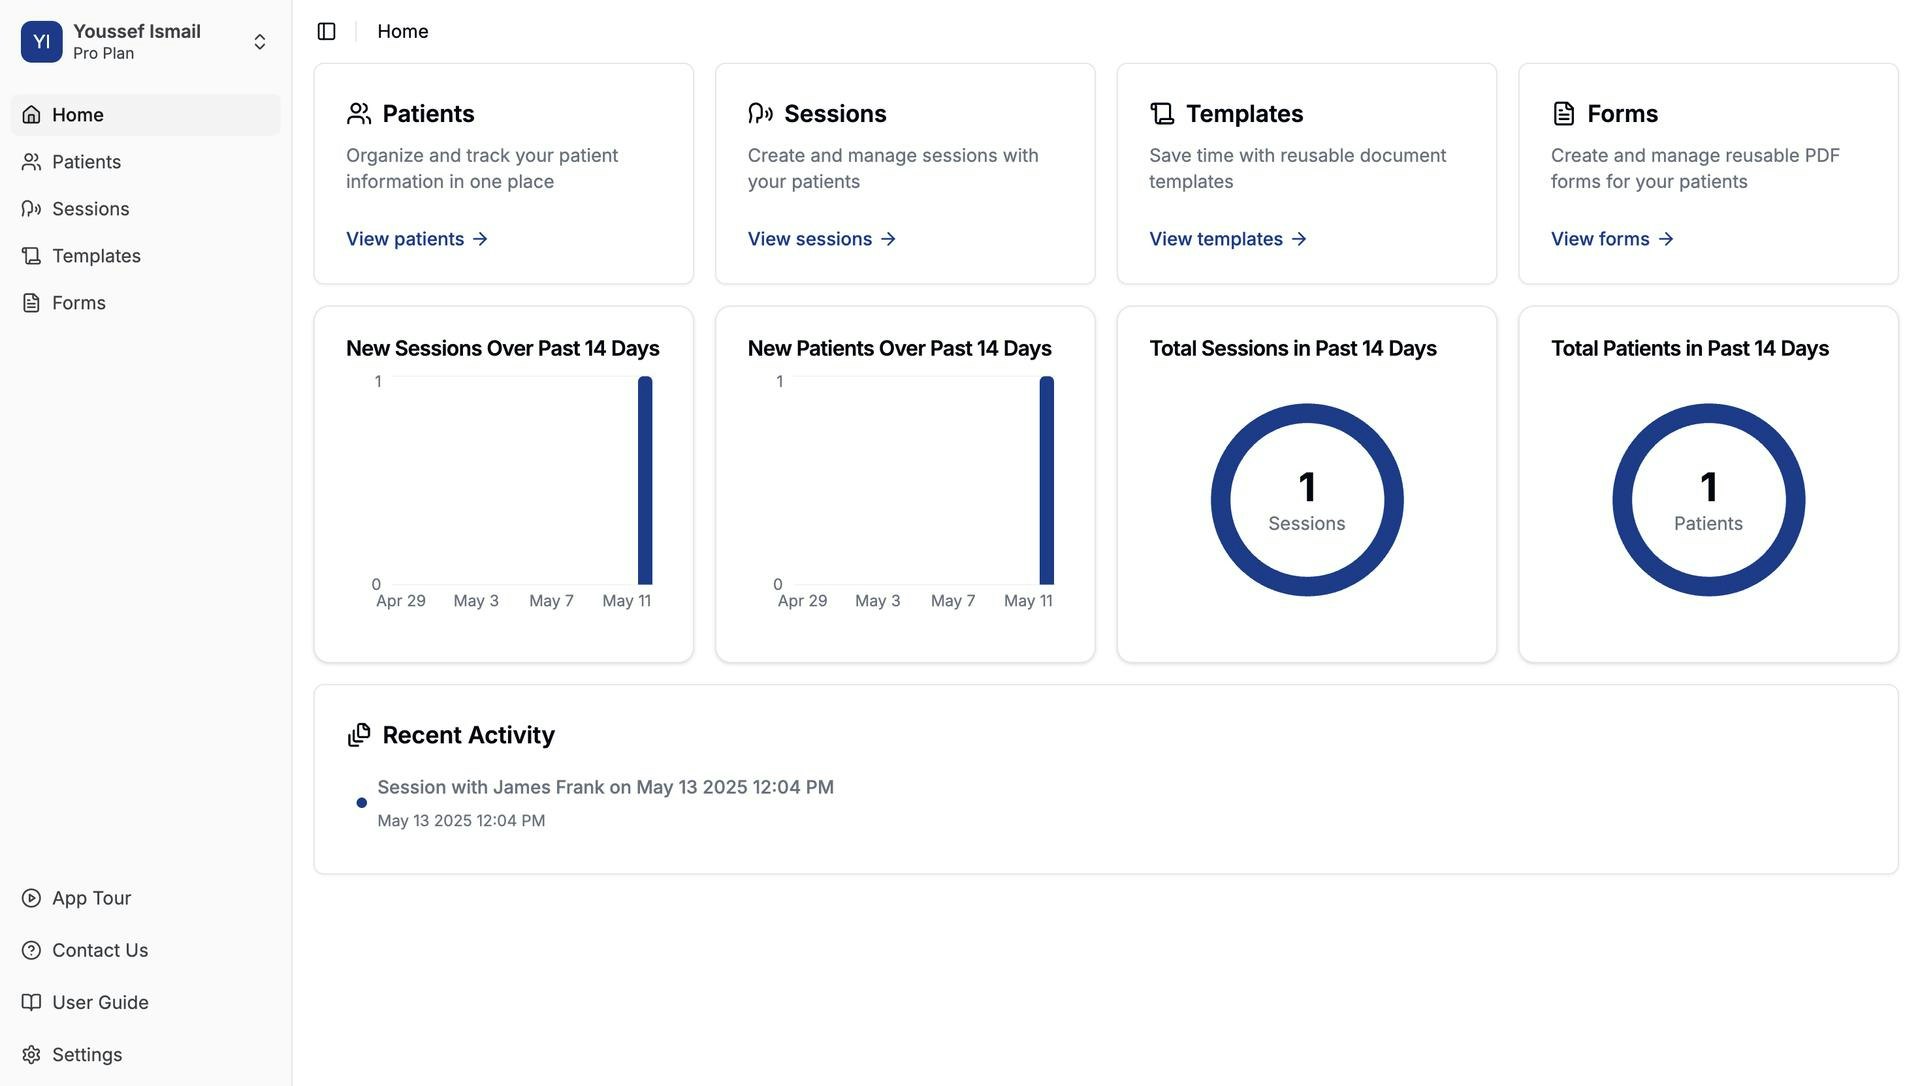Click the Total Patients donut ring
This screenshot has width=1920, height=1086.
coord(1622,500)
